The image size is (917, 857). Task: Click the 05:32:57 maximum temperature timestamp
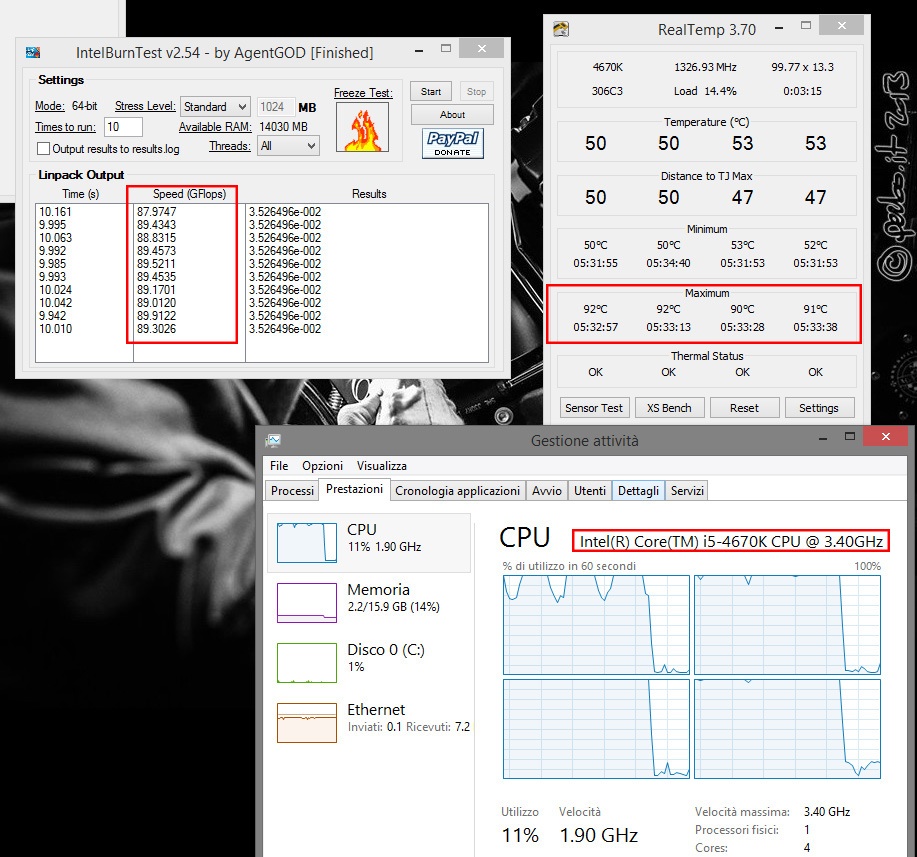pos(595,327)
